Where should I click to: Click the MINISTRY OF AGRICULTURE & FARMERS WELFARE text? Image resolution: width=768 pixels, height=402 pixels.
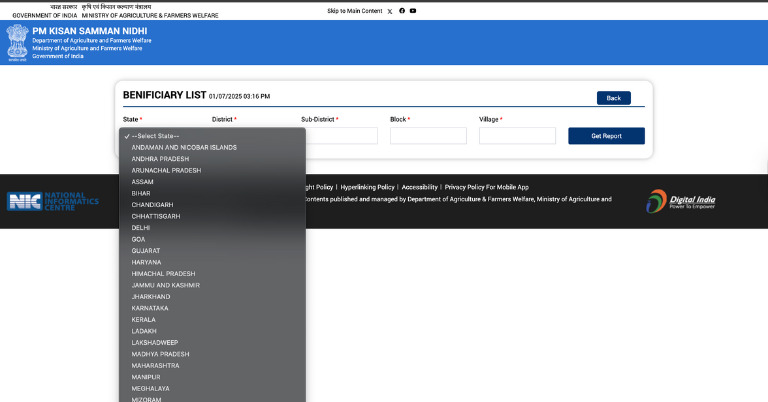coord(150,16)
